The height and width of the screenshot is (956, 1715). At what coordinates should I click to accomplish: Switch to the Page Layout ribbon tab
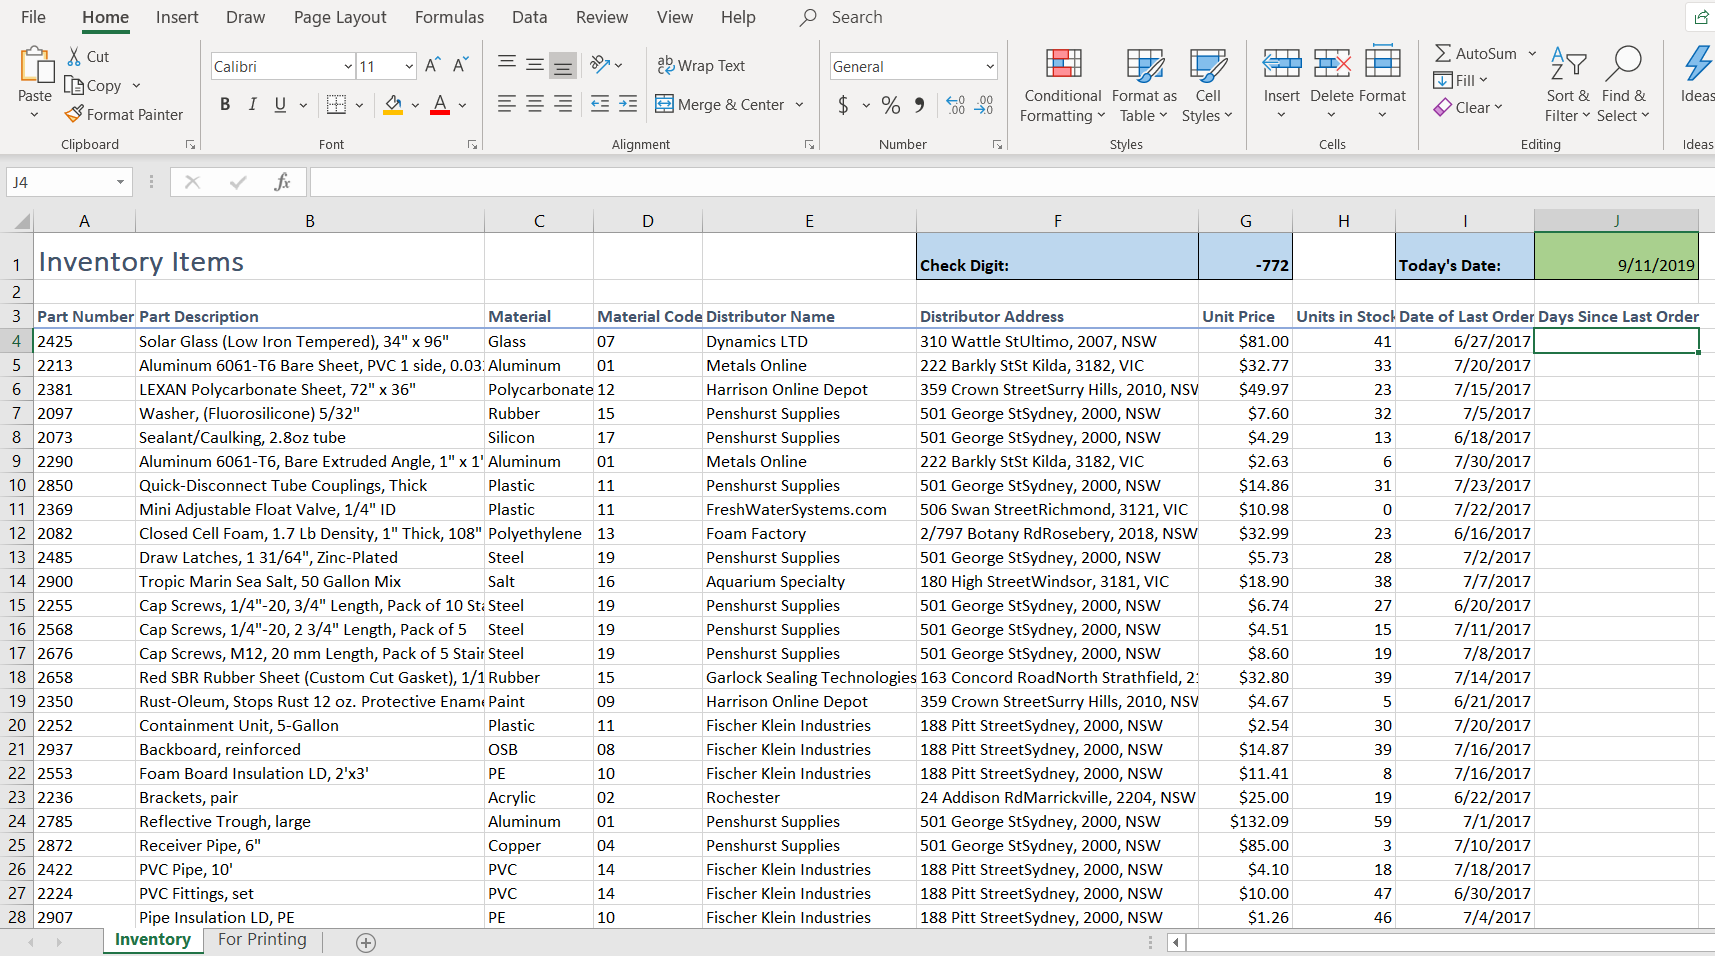[339, 17]
